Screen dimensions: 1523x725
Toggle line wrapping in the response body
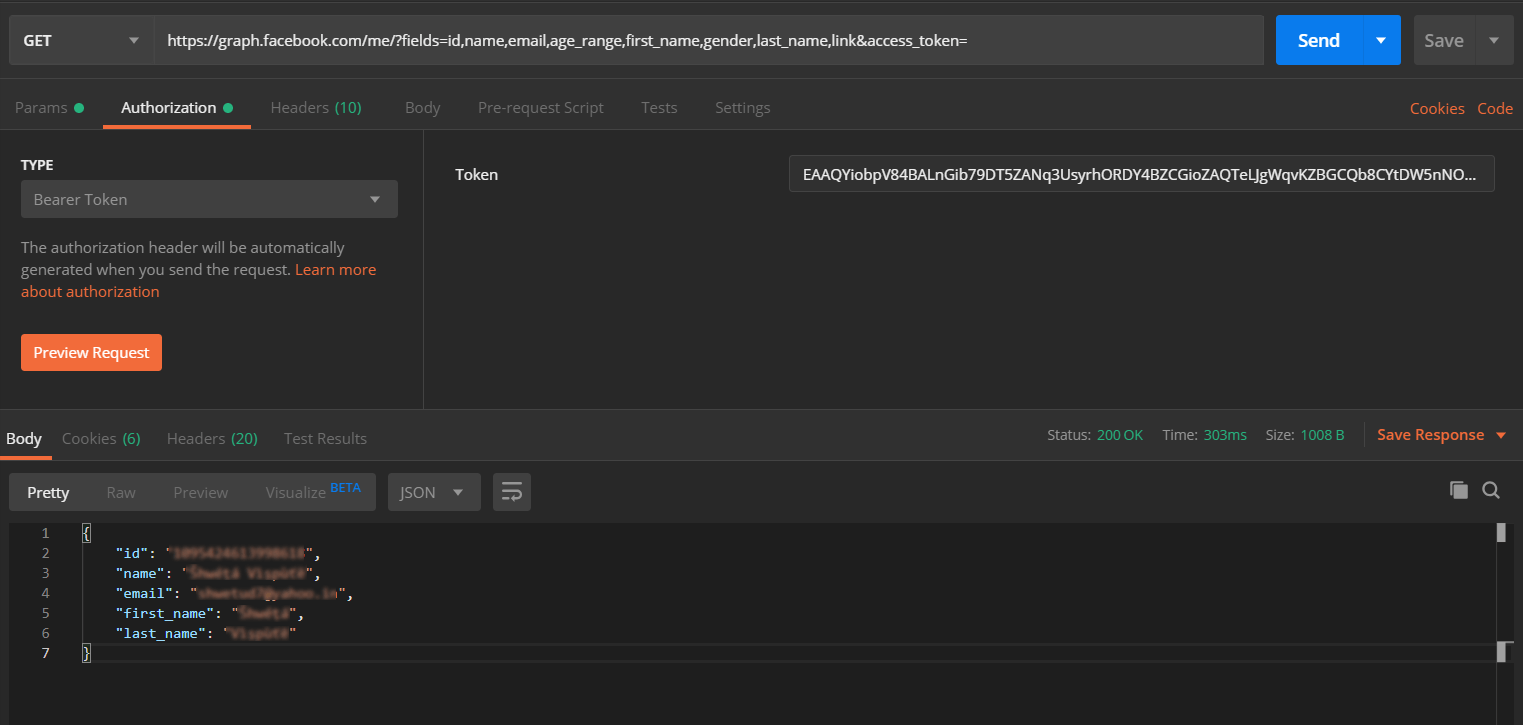(x=511, y=491)
